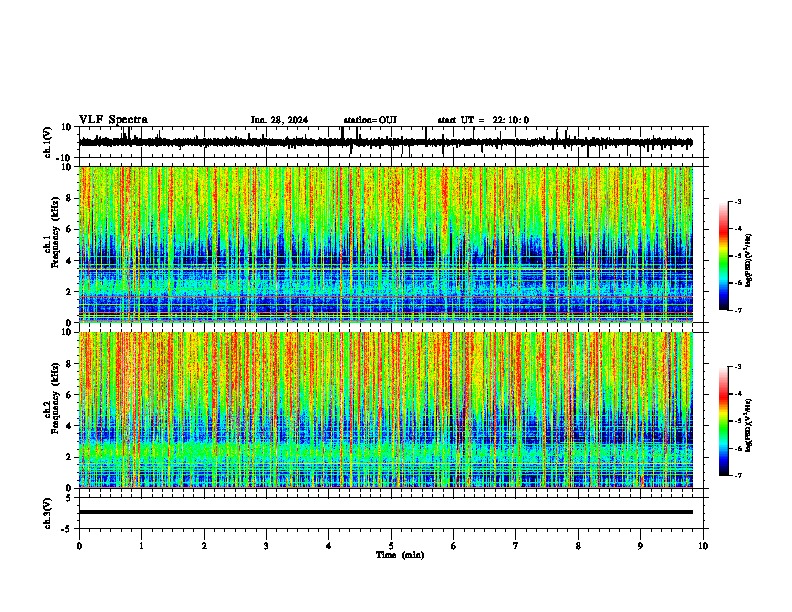This screenshot has width=792, height=612.
Task: Click the "VLF Spectra" title text
Action: (113, 120)
